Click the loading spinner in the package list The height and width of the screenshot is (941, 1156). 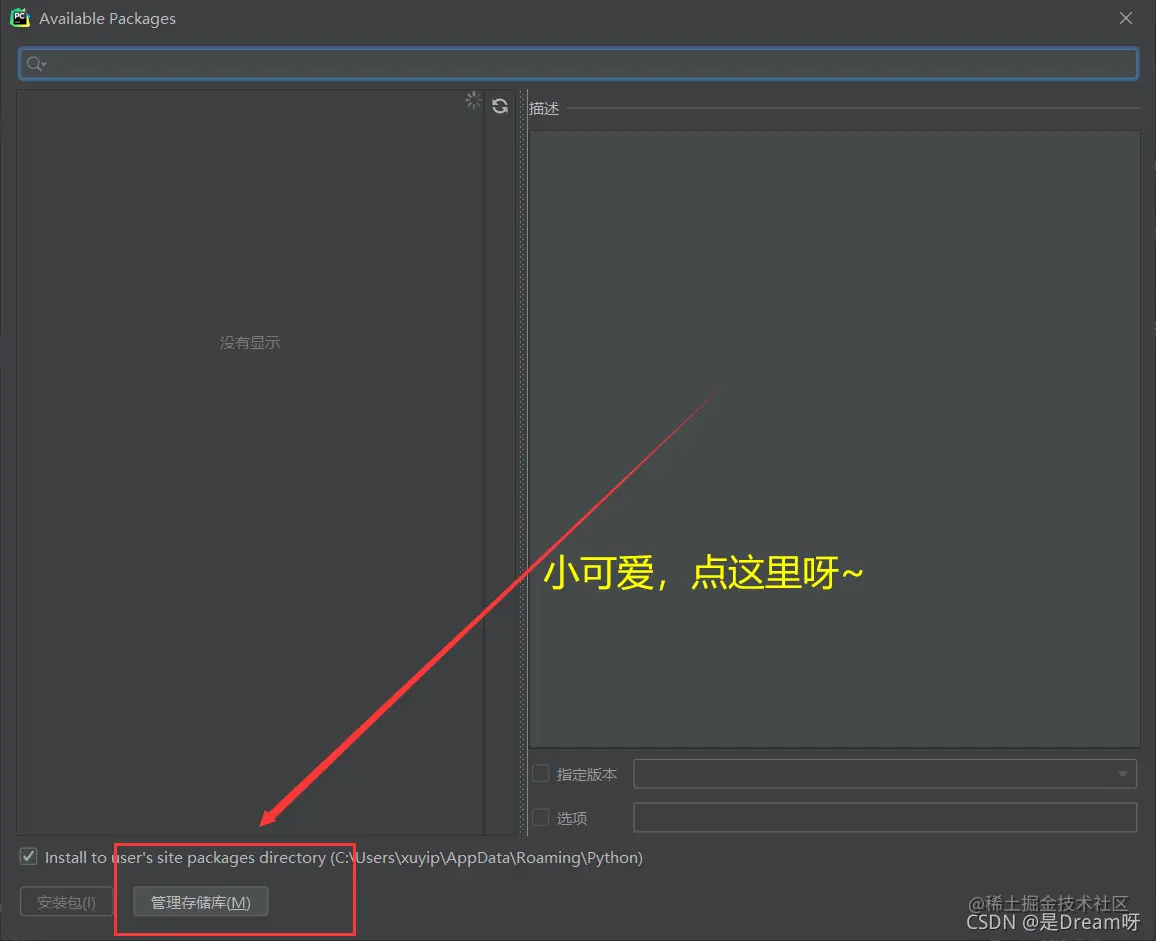click(x=473, y=100)
